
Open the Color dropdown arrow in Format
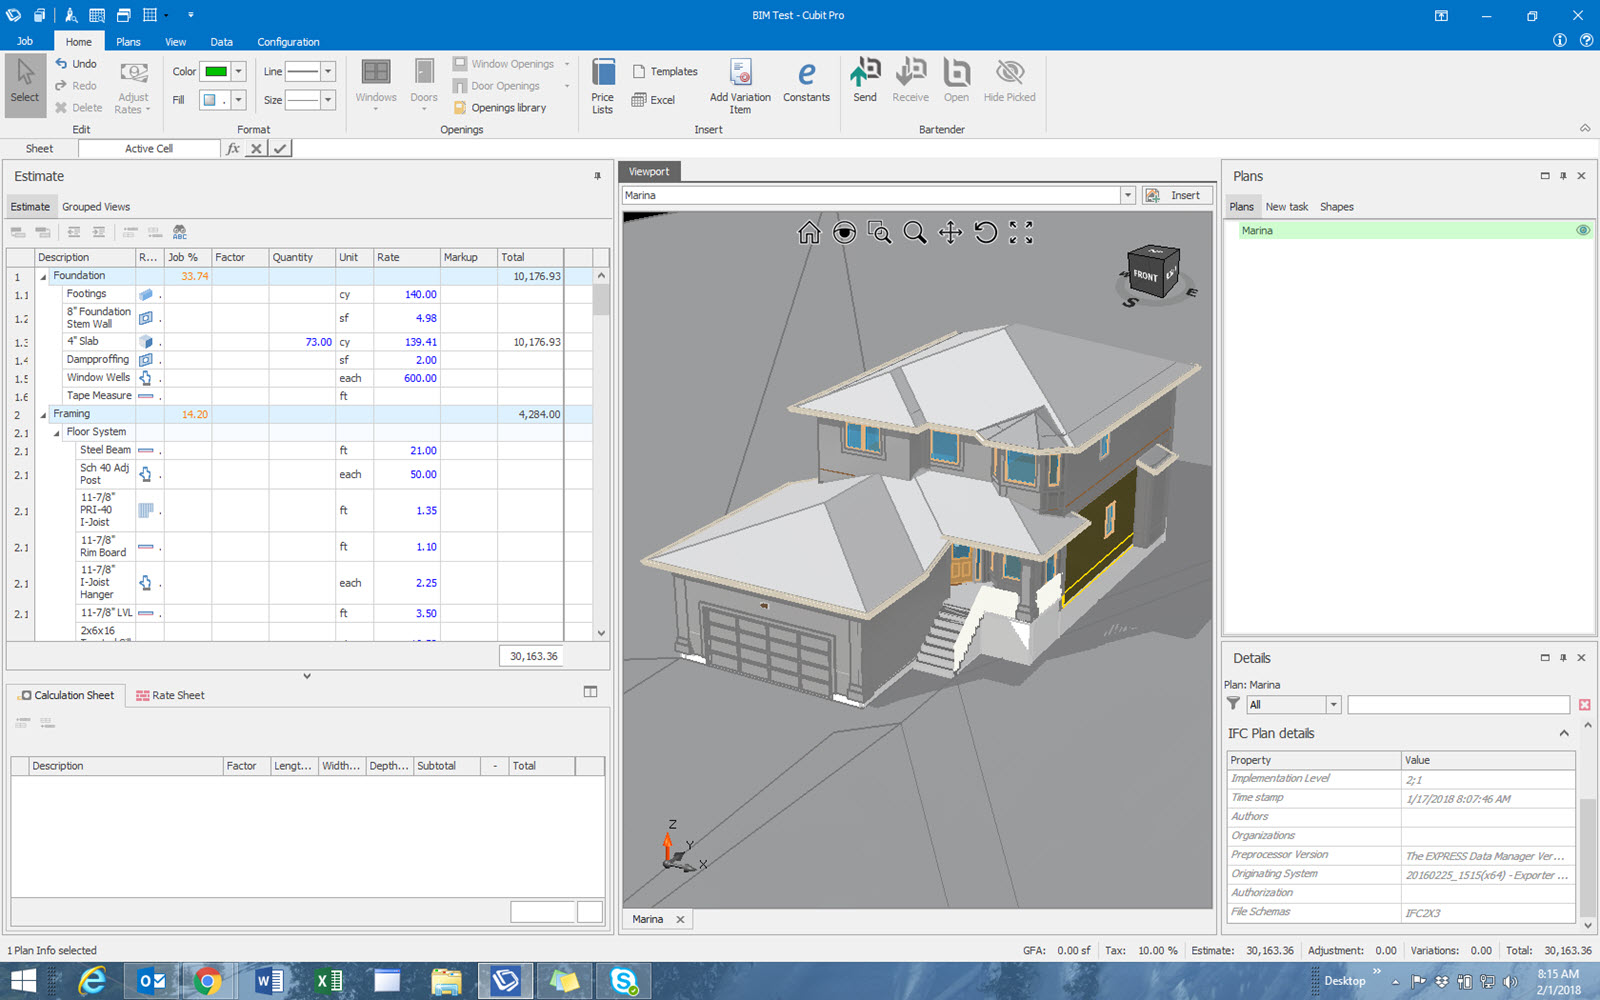239,72
